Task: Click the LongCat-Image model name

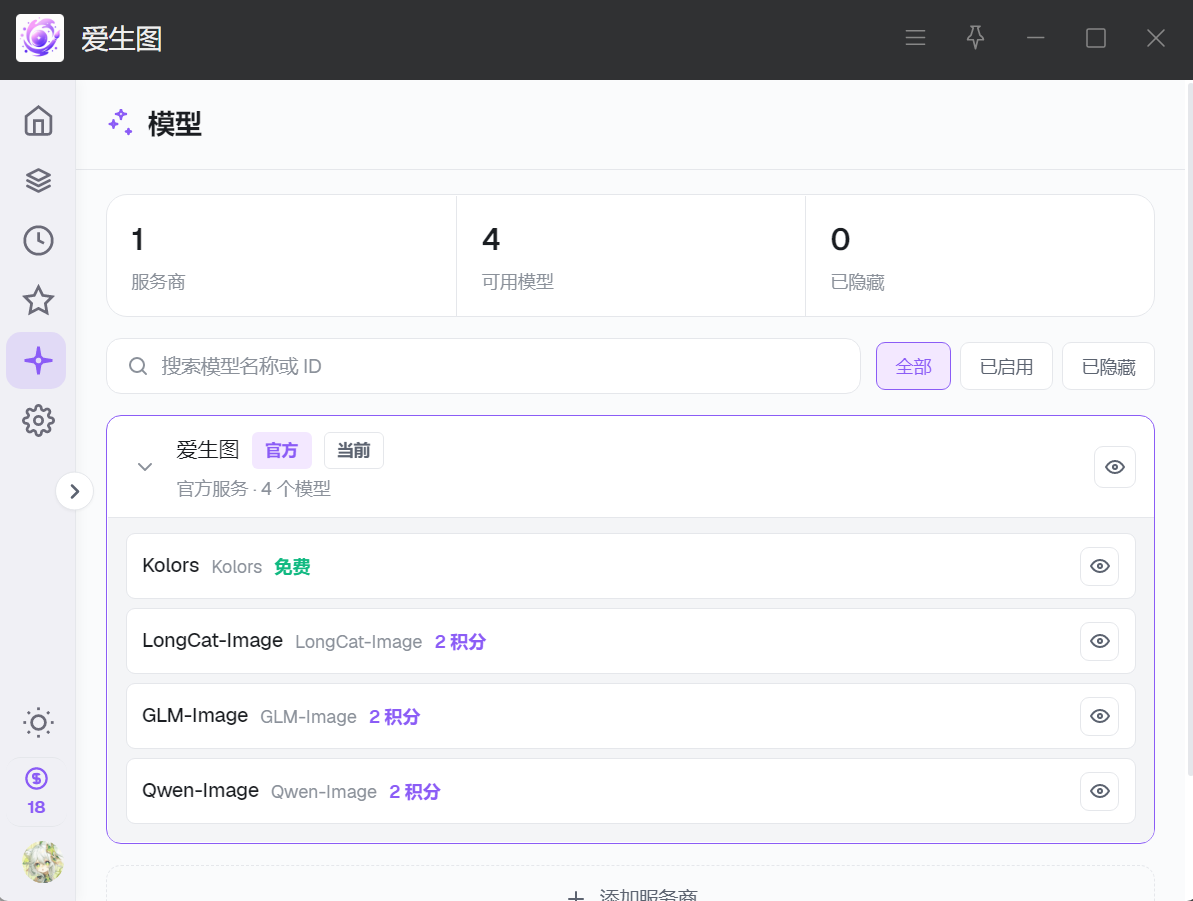Action: pos(212,641)
